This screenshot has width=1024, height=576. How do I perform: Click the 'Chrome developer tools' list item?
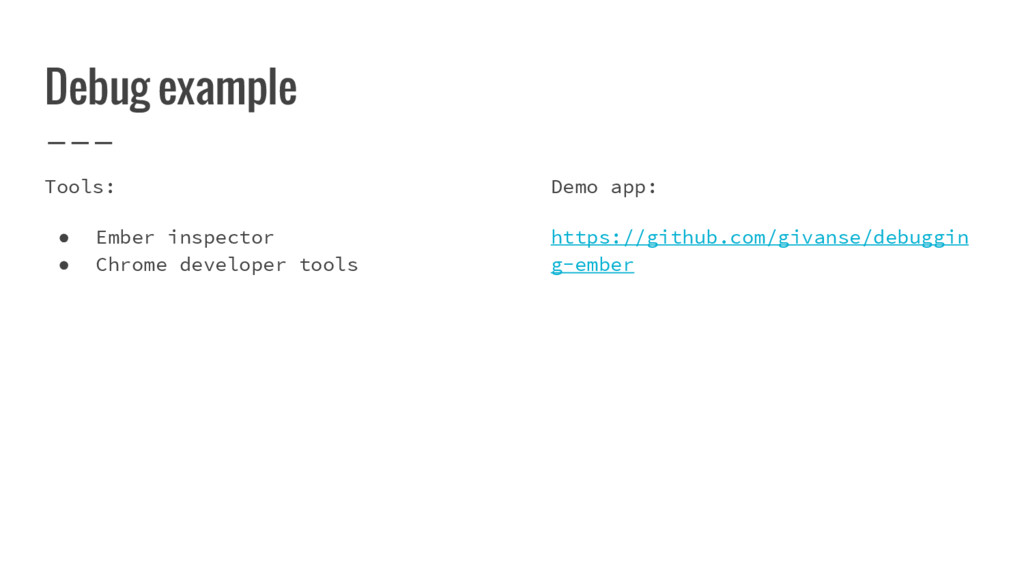[227, 264]
